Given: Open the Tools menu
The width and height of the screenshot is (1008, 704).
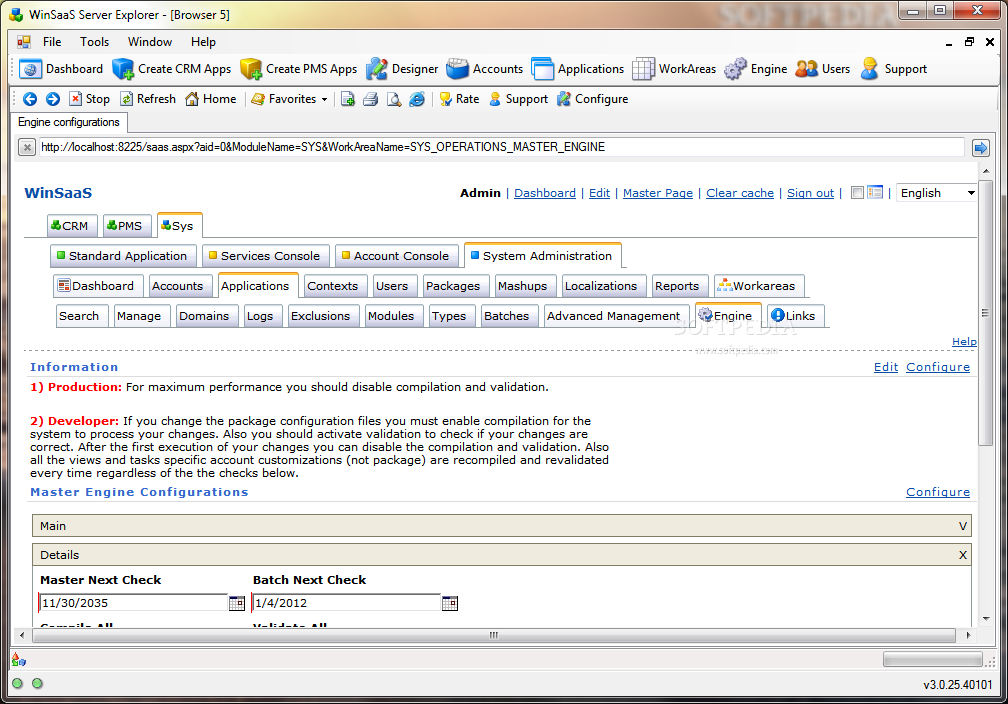Looking at the screenshot, I should coord(94,42).
